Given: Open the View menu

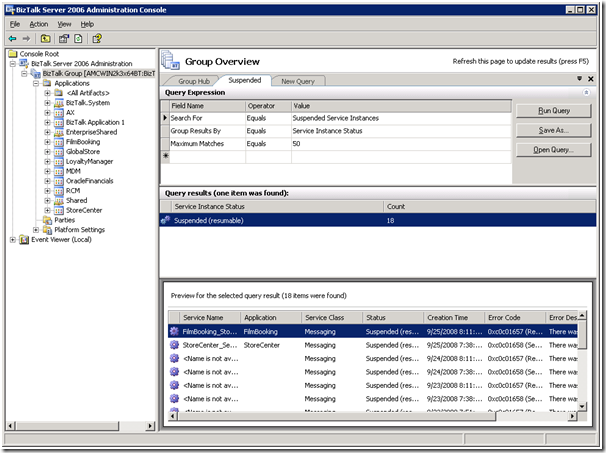Looking at the screenshot, I should [x=65, y=24].
